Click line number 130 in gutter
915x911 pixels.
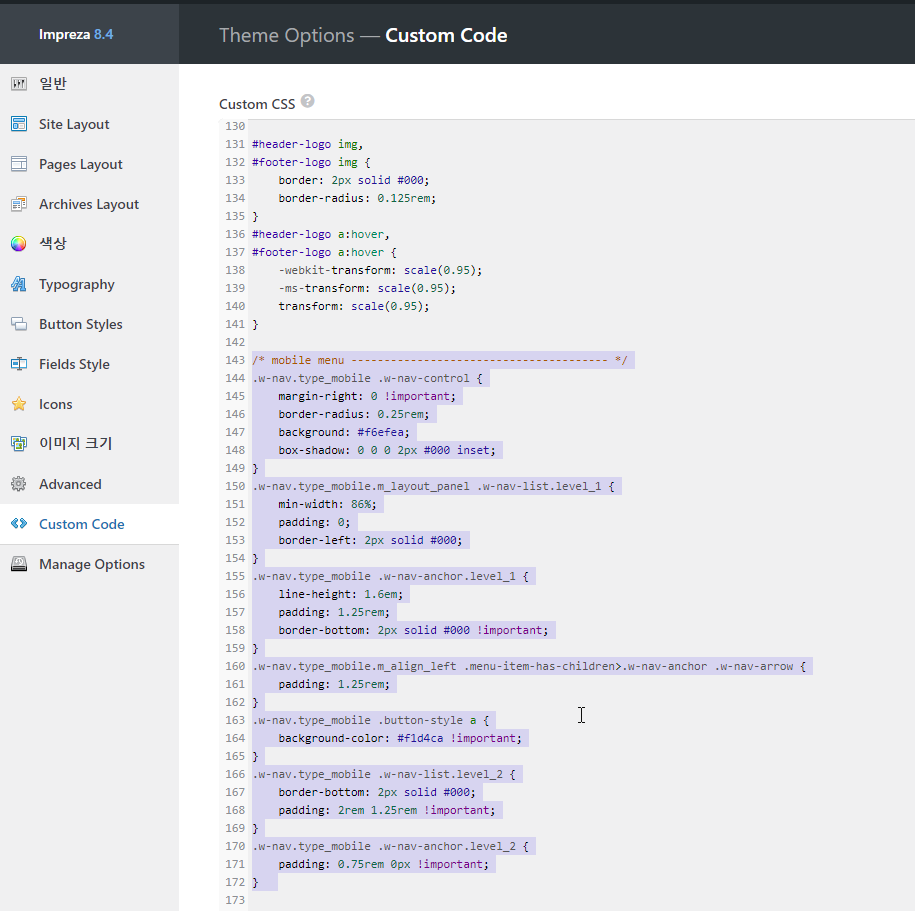pos(235,126)
